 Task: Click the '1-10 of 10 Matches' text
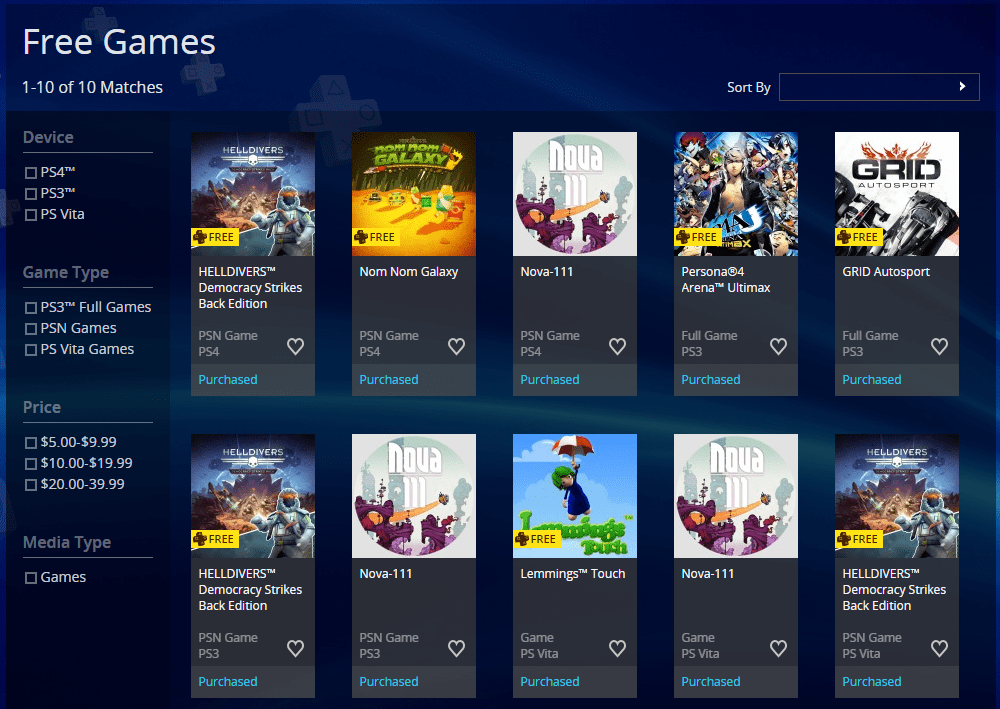pos(92,87)
